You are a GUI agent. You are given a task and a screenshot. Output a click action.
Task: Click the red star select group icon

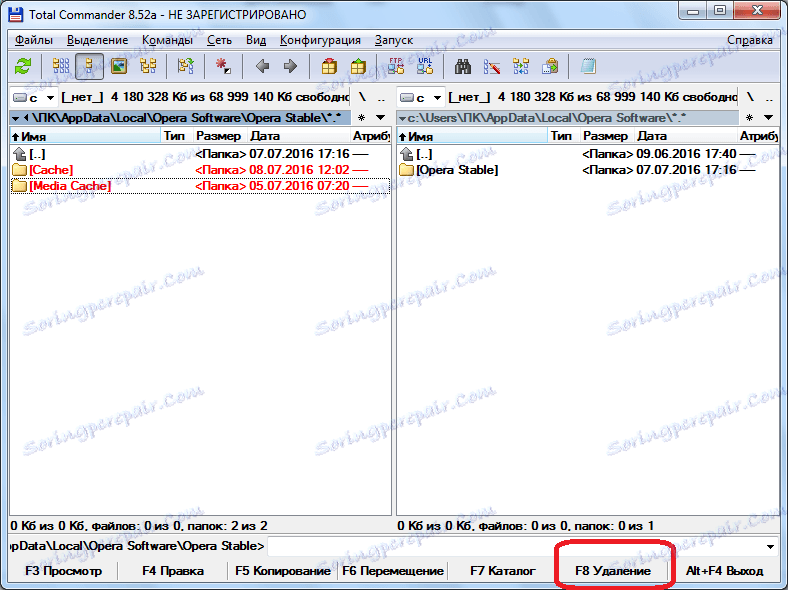point(223,66)
